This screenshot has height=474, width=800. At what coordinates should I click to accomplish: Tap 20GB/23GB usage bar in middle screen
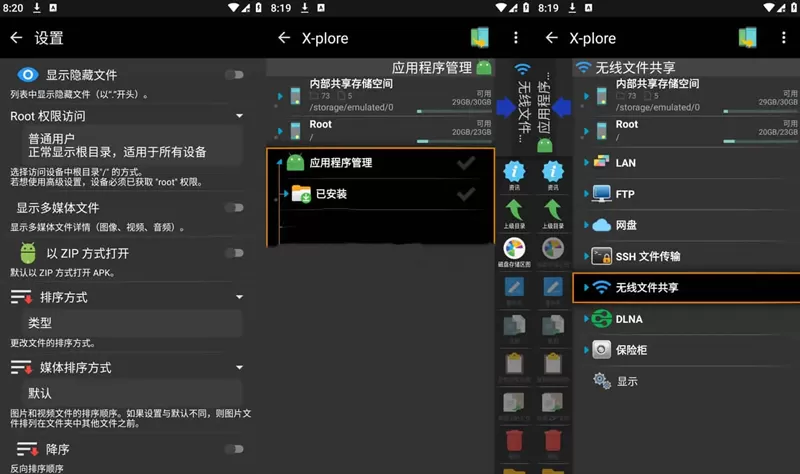tap(454, 141)
